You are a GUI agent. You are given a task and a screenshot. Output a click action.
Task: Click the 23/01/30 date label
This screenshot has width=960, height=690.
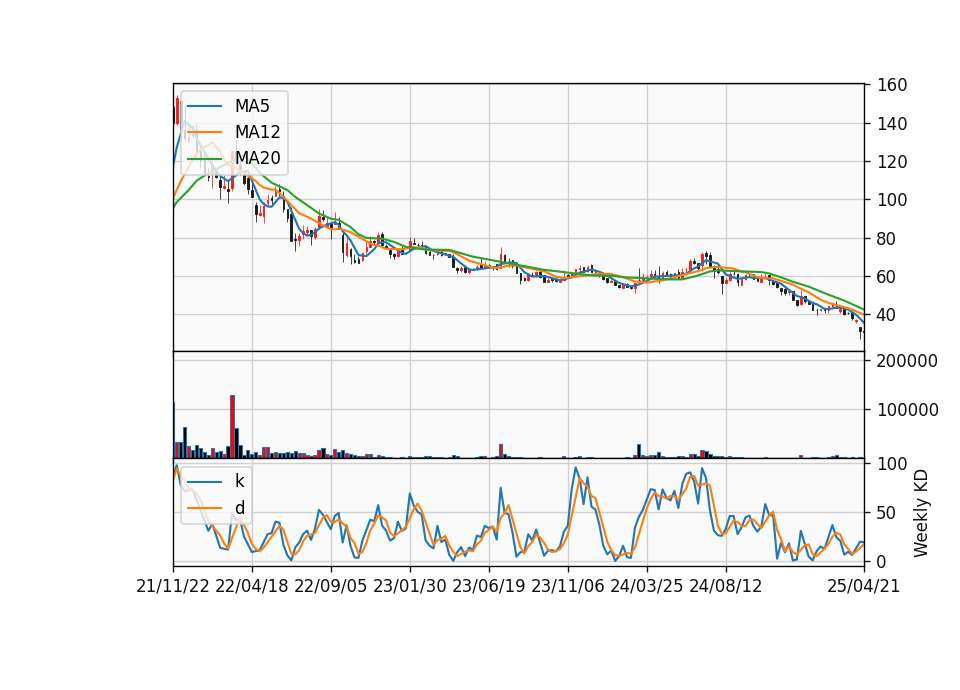point(410,586)
